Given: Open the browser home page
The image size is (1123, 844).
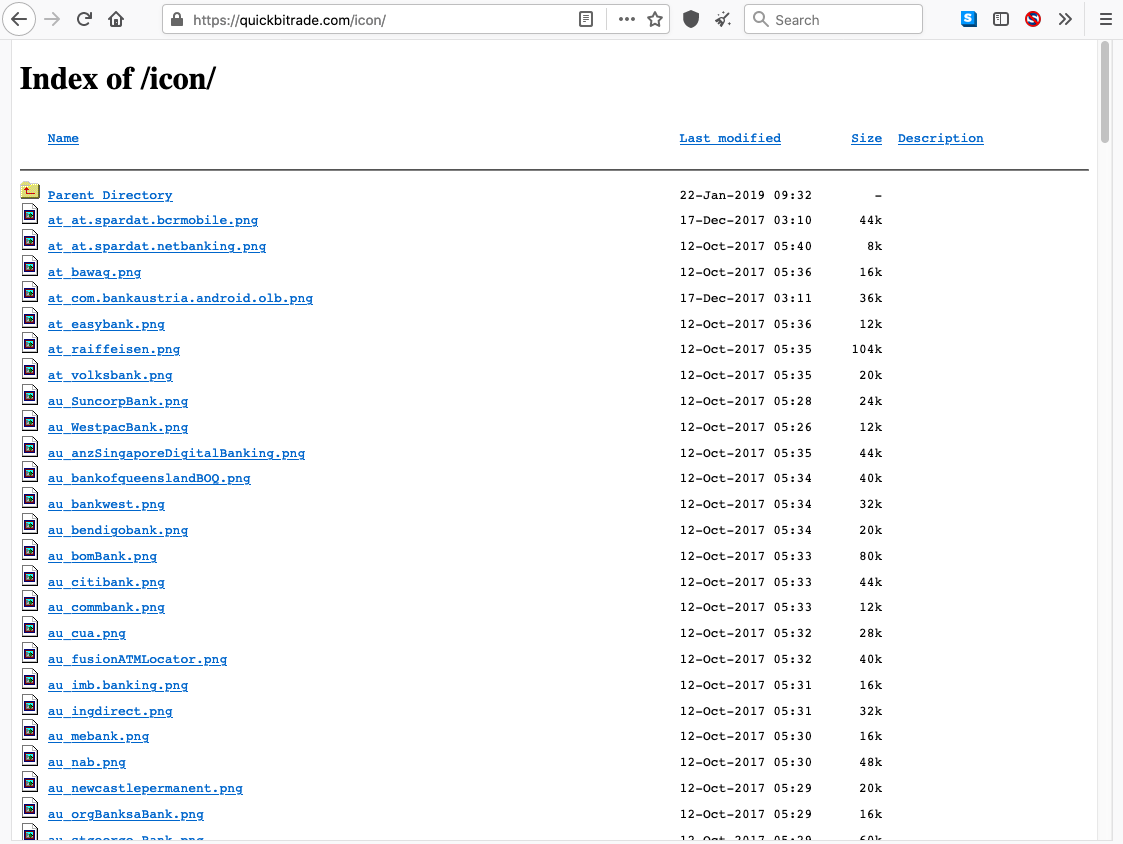Looking at the screenshot, I should [x=116, y=19].
